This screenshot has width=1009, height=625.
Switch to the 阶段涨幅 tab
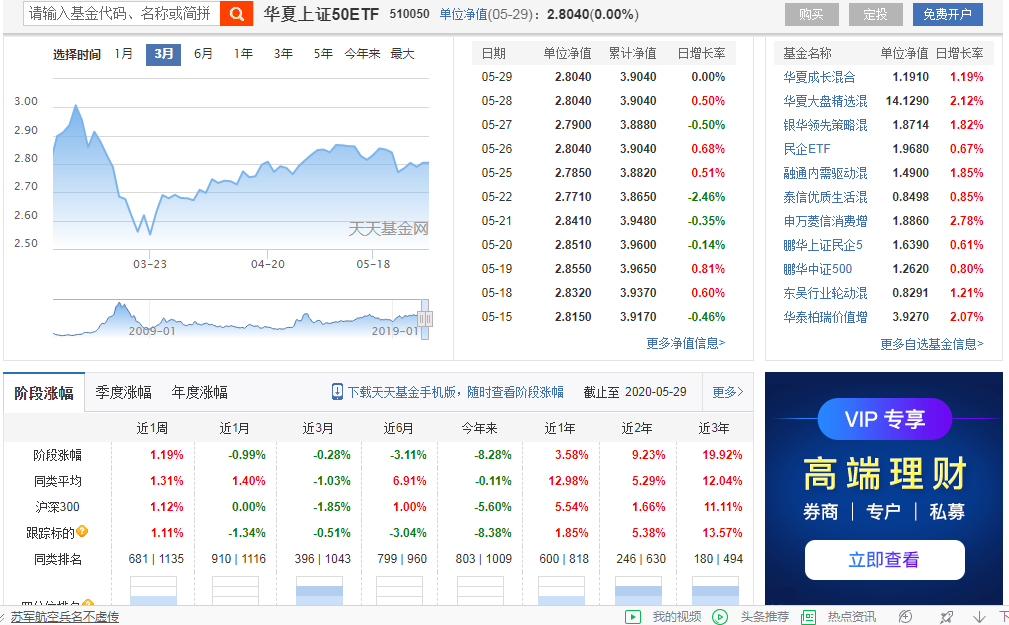[44, 393]
